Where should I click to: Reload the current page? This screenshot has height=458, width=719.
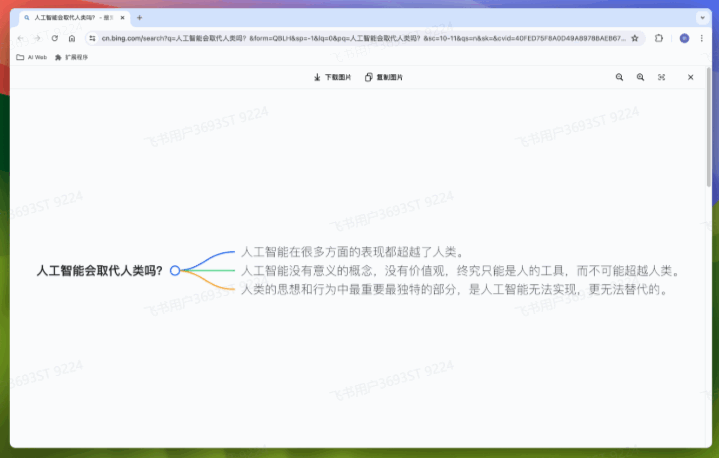[x=54, y=38]
